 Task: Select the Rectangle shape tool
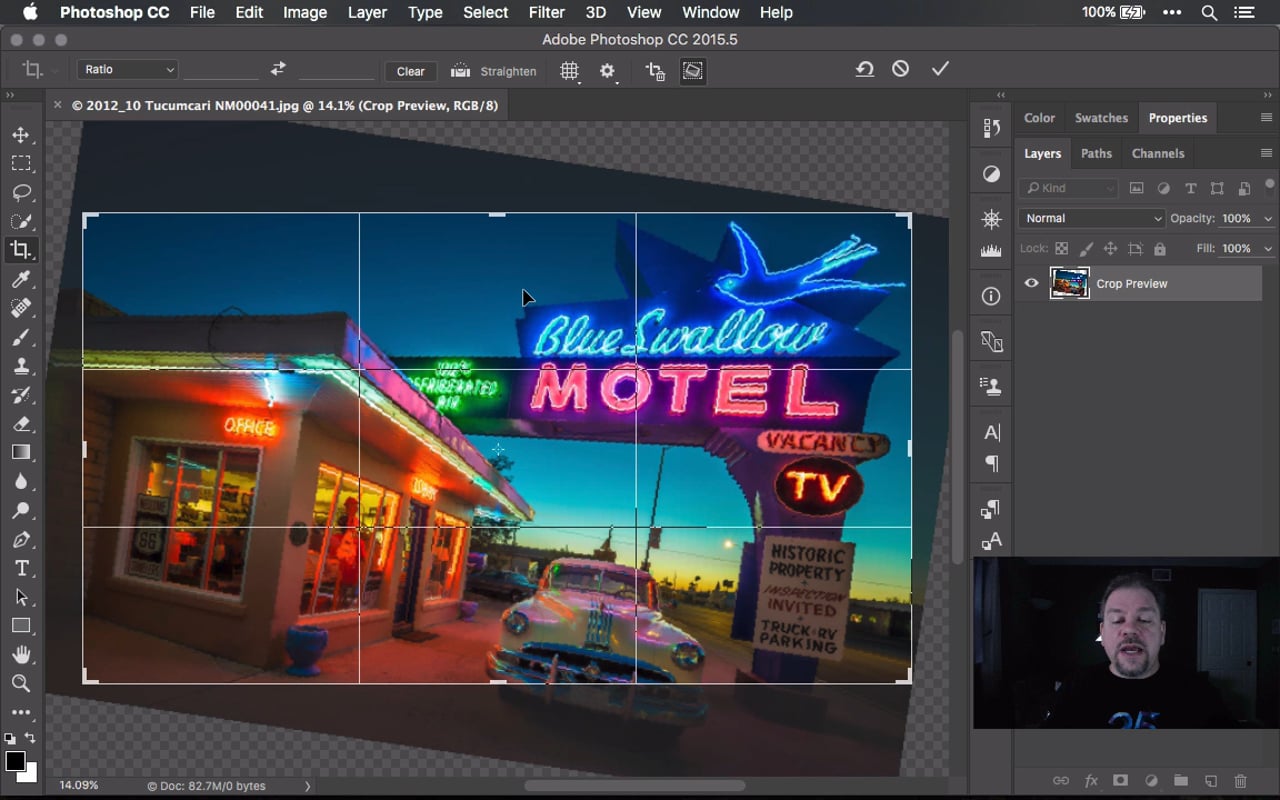click(x=21, y=626)
